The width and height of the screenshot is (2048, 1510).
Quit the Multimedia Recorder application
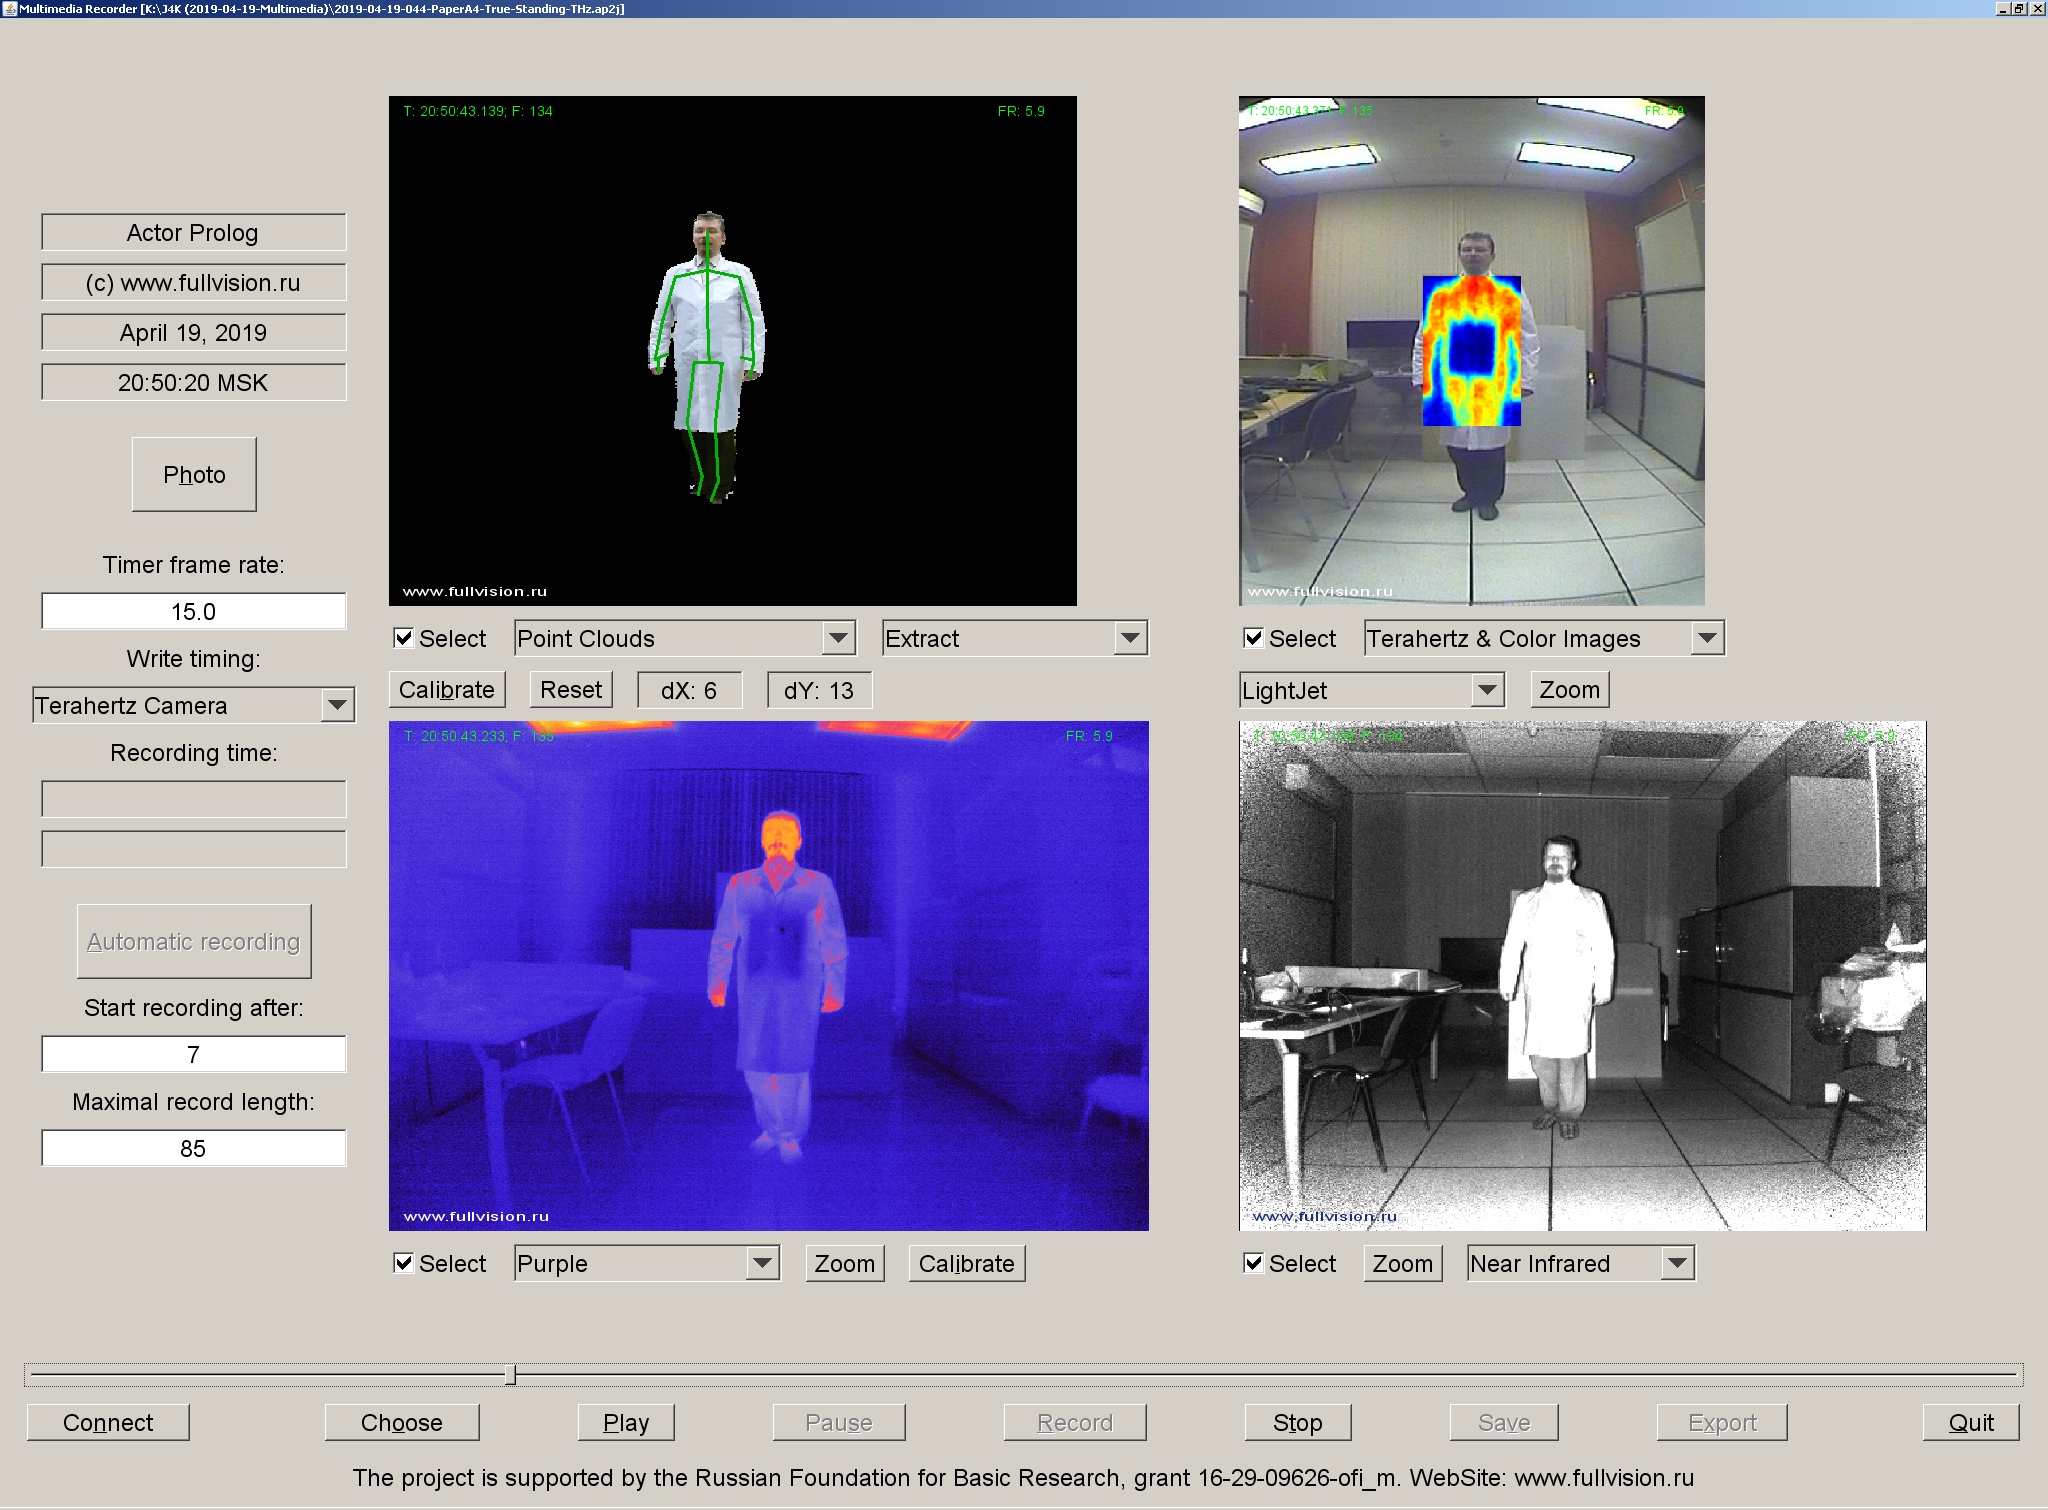1968,1422
